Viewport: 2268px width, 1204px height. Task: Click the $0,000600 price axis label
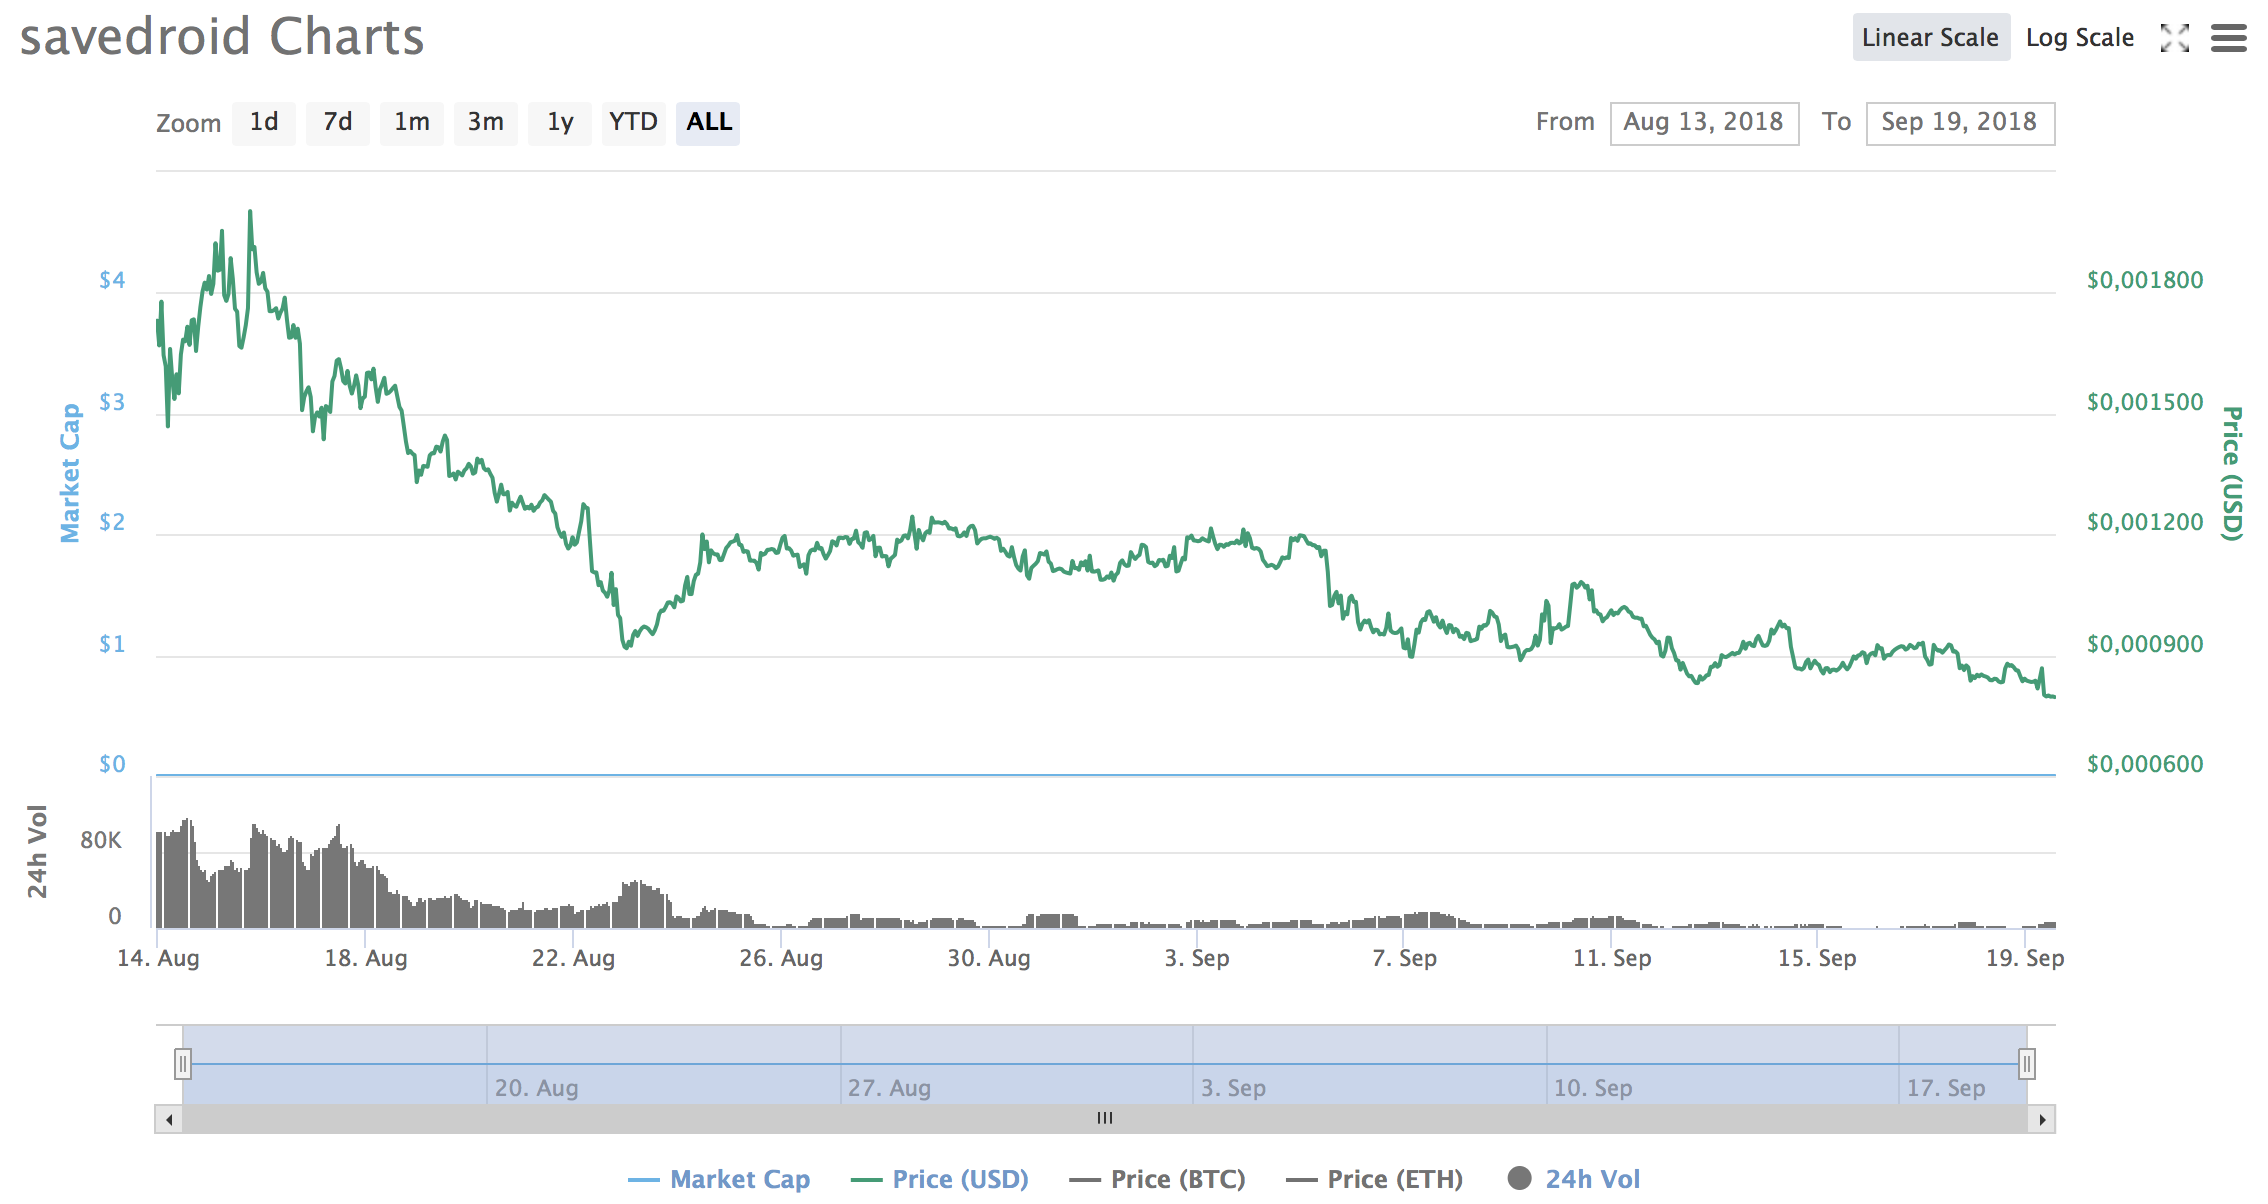tap(2145, 764)
